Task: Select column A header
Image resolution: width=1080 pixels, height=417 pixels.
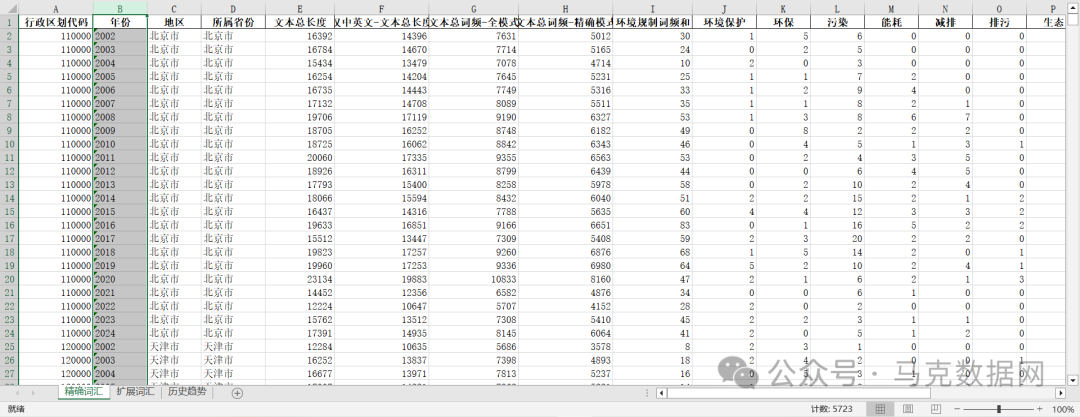Action: [x=56, y=8]
